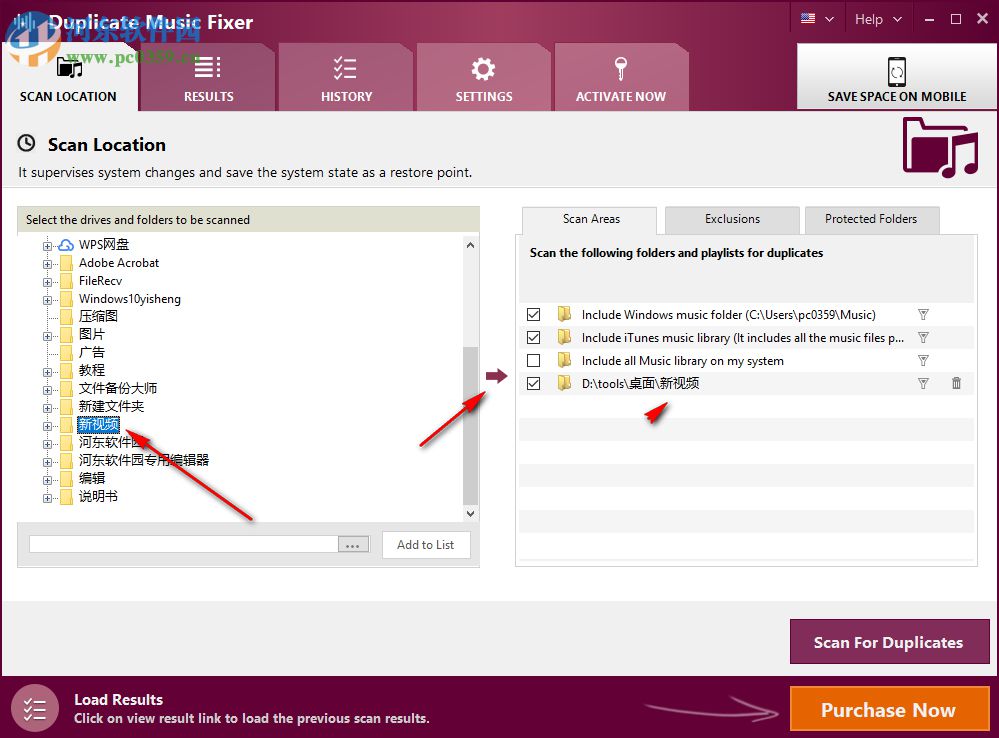This screenshot has width=999, height=738.
Task: Click Scan For Duplicates button
Action: [889, 642]
